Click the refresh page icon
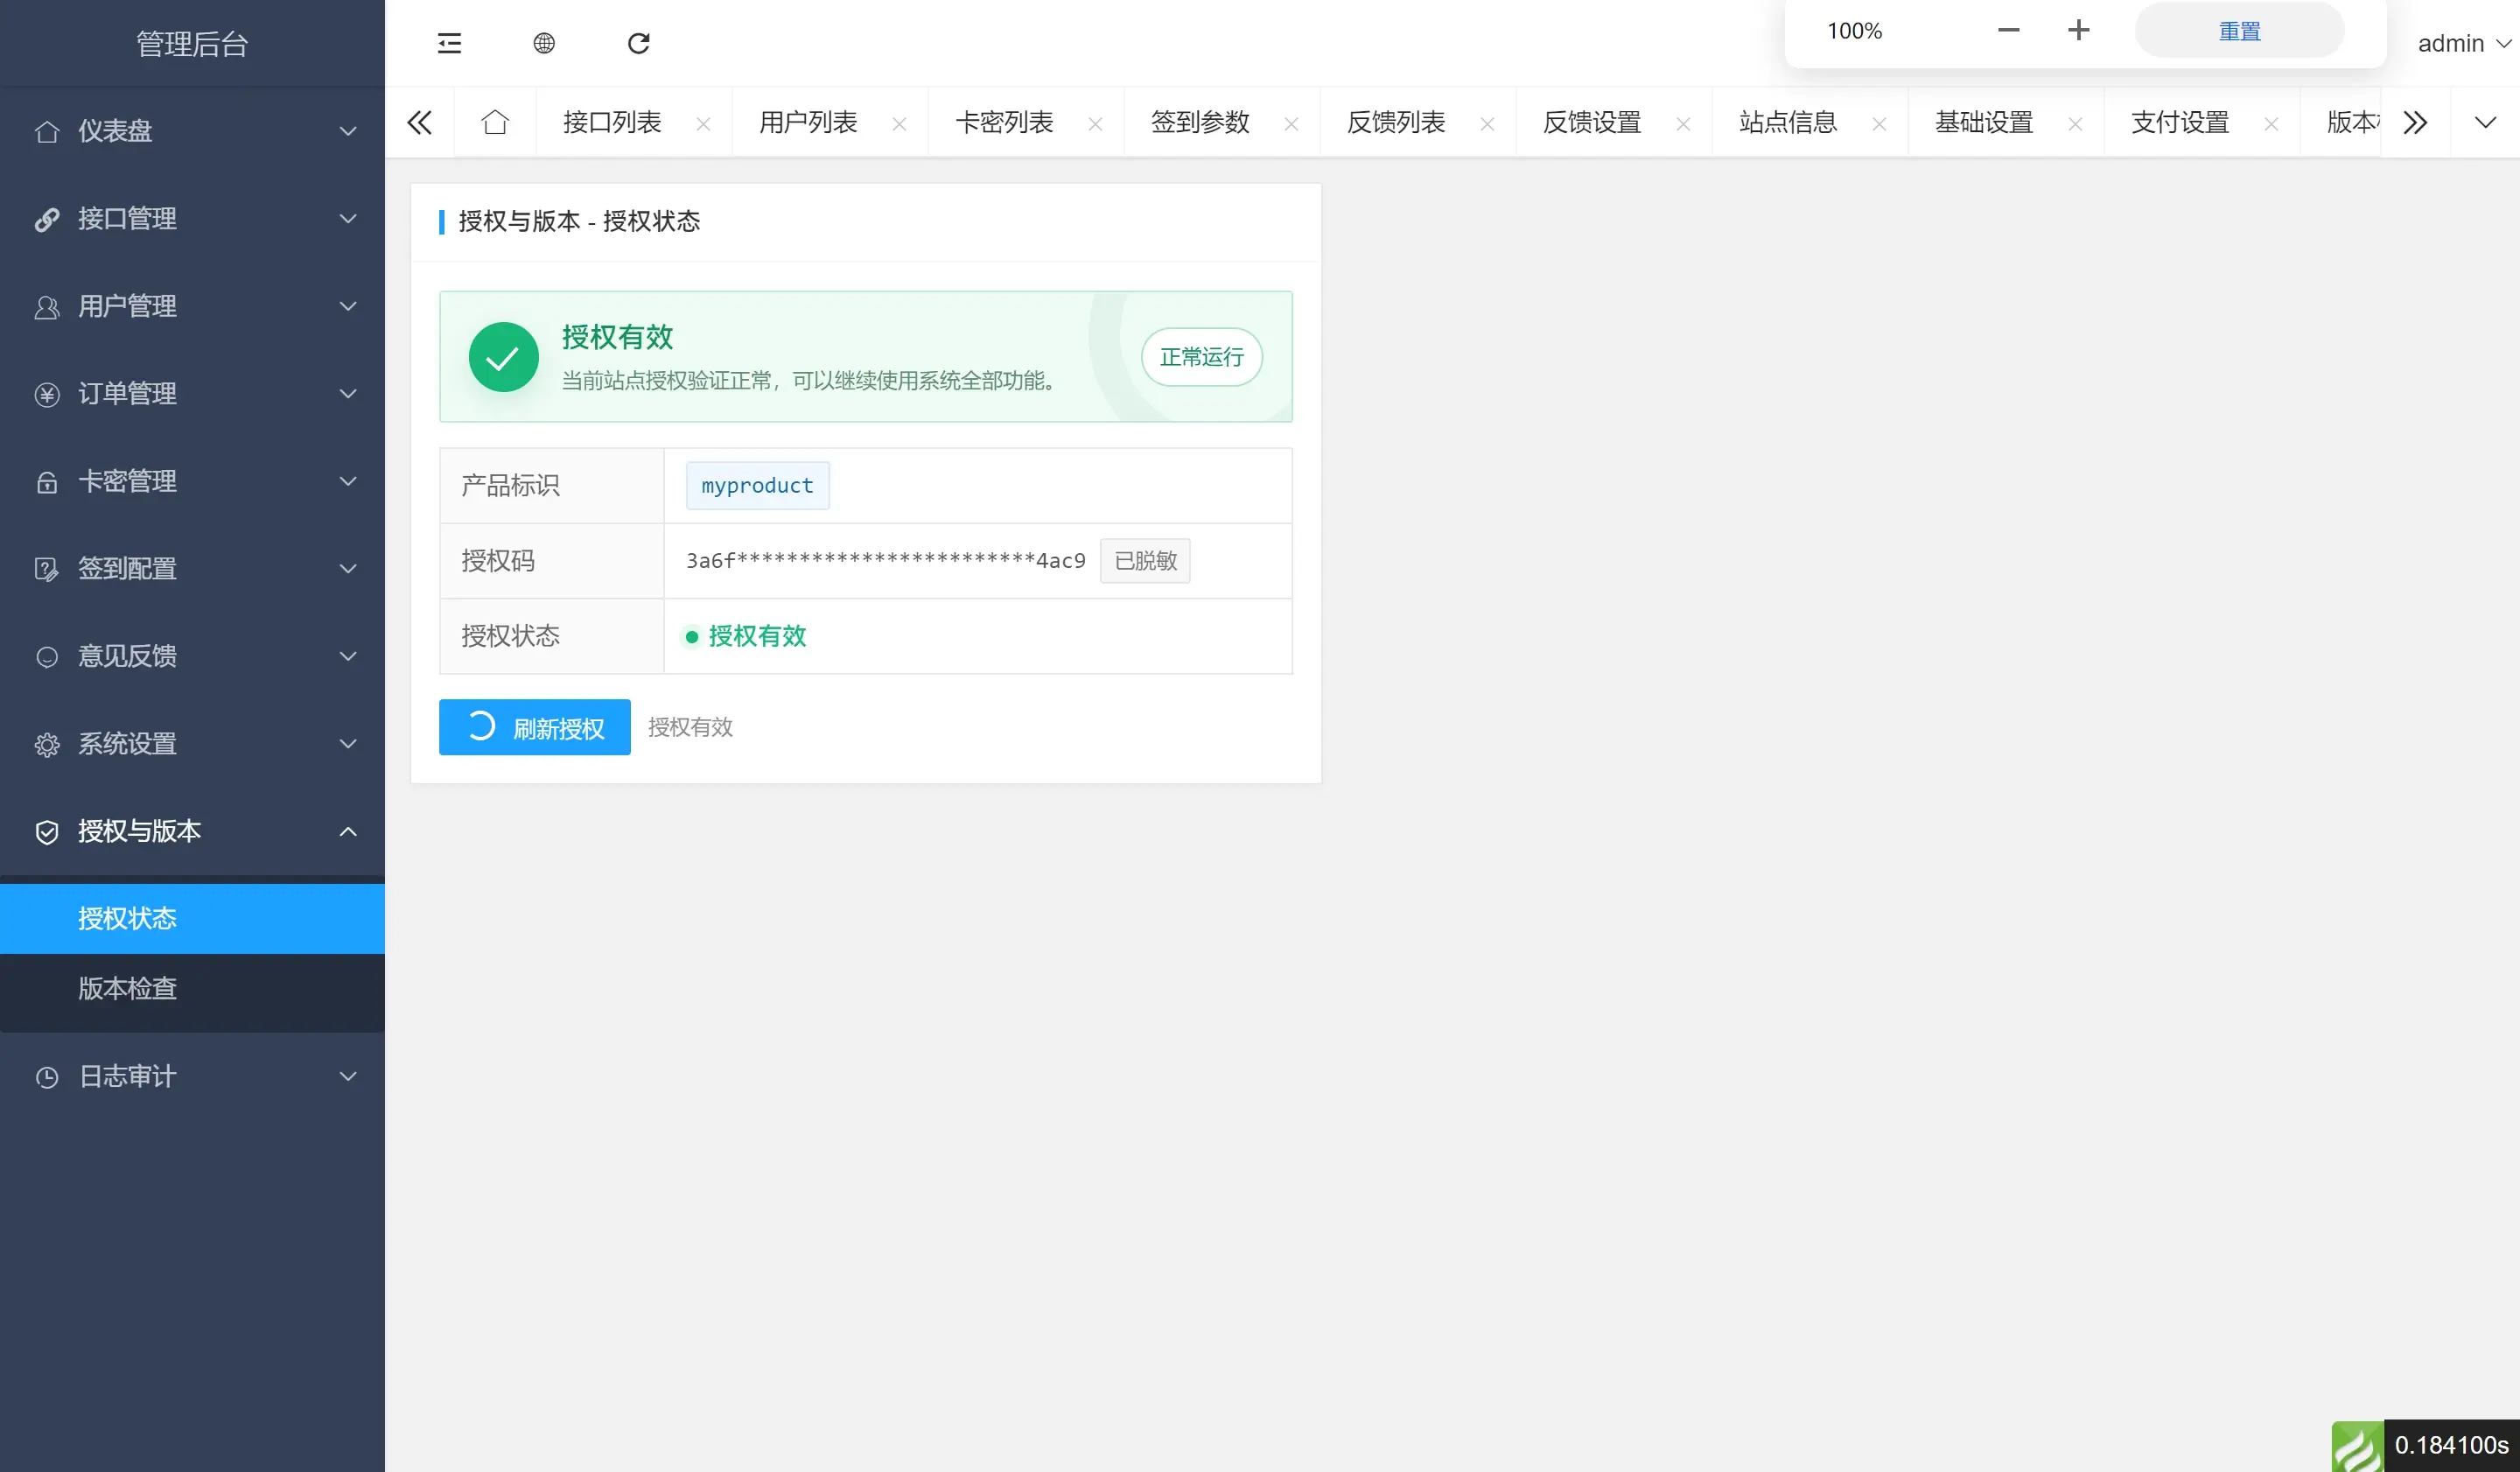This screenshot has width=2520, height=1472. point(639,43)
